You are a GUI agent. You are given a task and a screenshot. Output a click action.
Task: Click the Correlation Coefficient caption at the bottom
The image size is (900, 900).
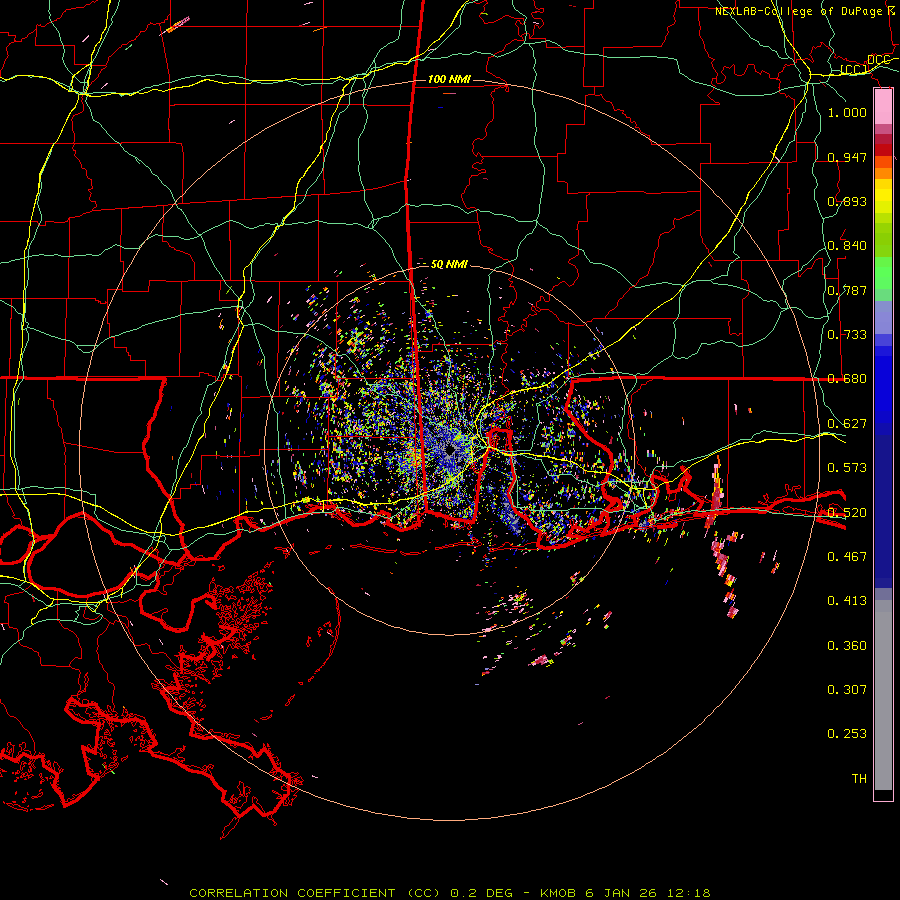[449, 893]
